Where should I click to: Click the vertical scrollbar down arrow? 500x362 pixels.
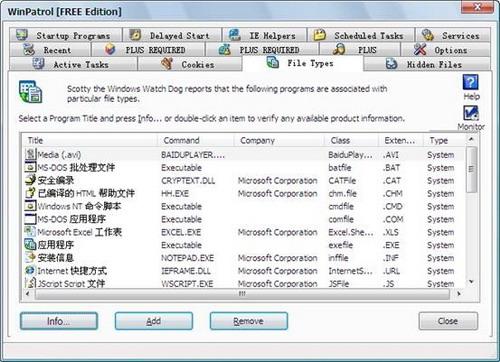click(x=471, y=282)
